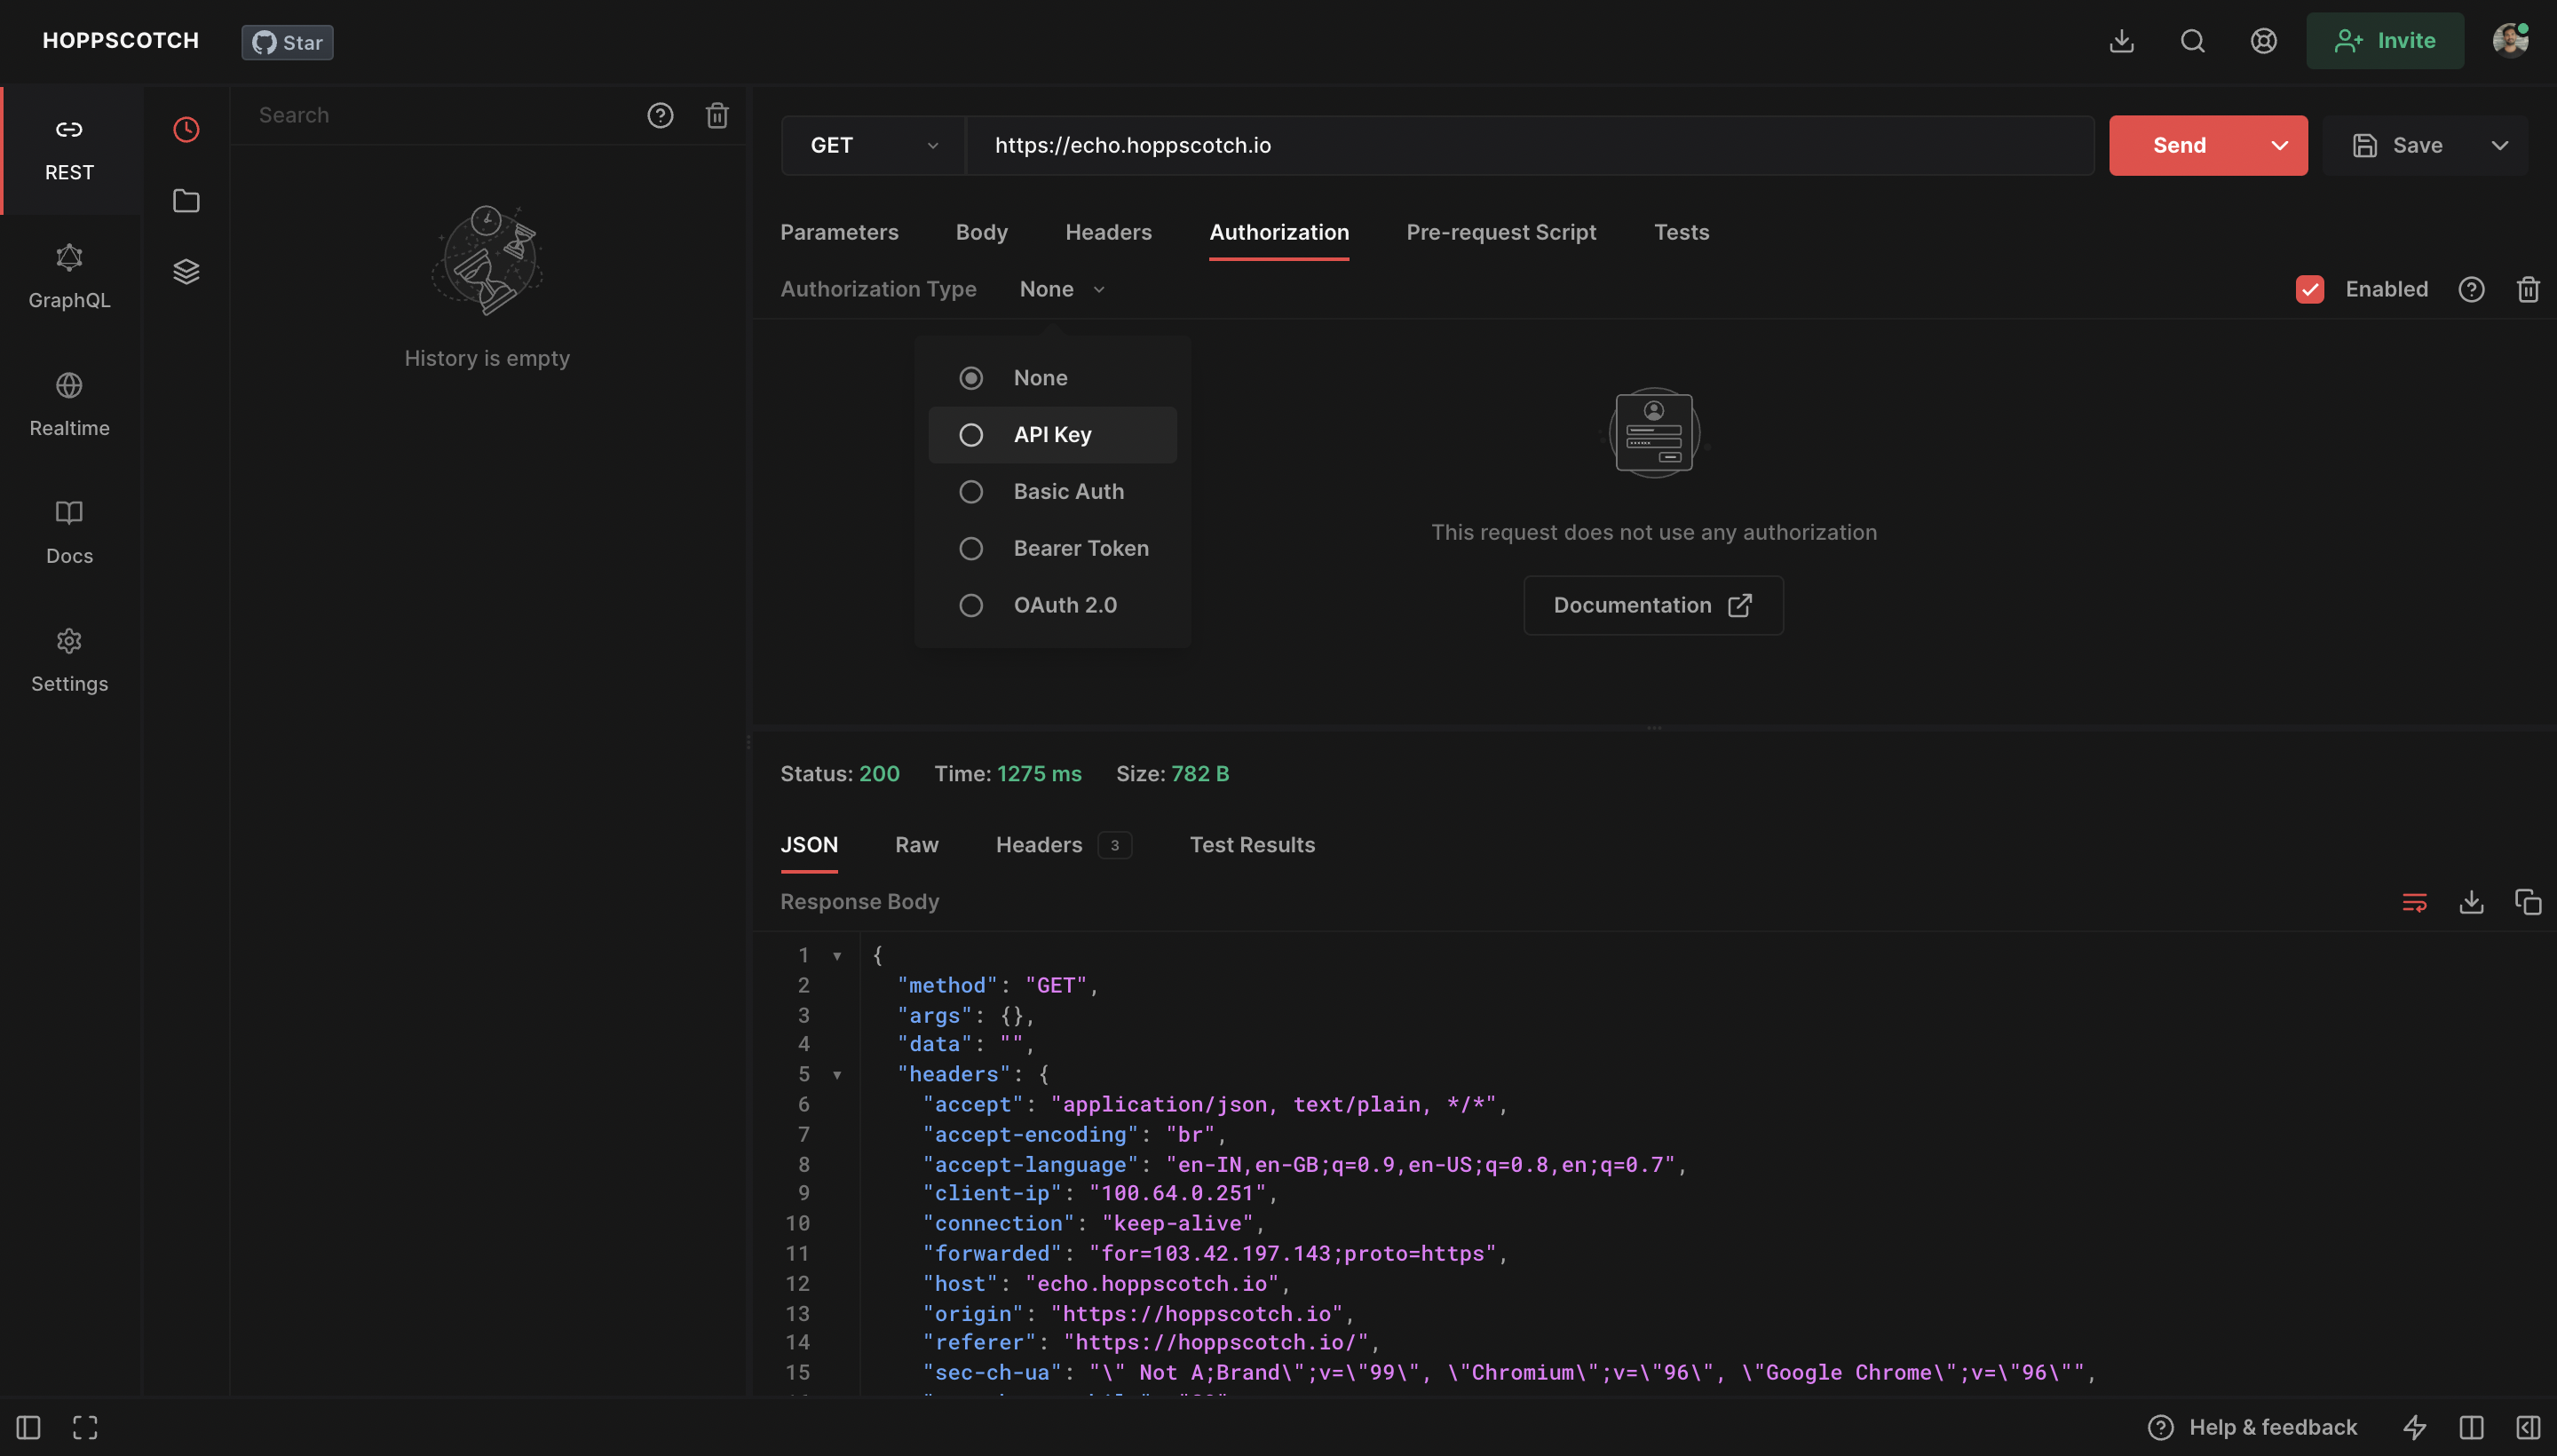Open the Collections folder panel
The width and height of the screenshot is (2557, 1456).
click(x=186, y=200)
